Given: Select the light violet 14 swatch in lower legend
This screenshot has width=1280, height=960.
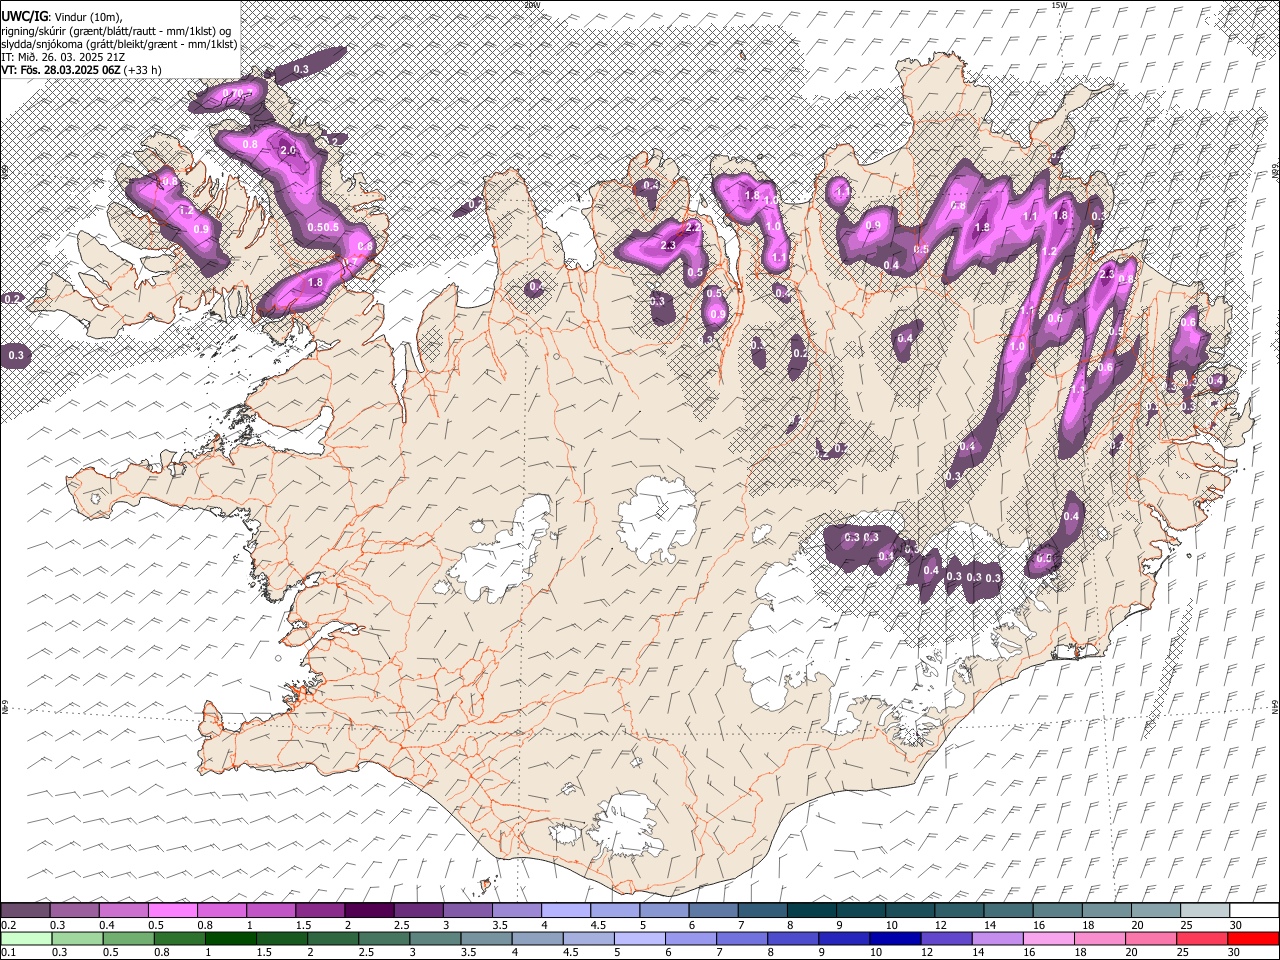Looking at the screenshot, I should pos(997,938).
